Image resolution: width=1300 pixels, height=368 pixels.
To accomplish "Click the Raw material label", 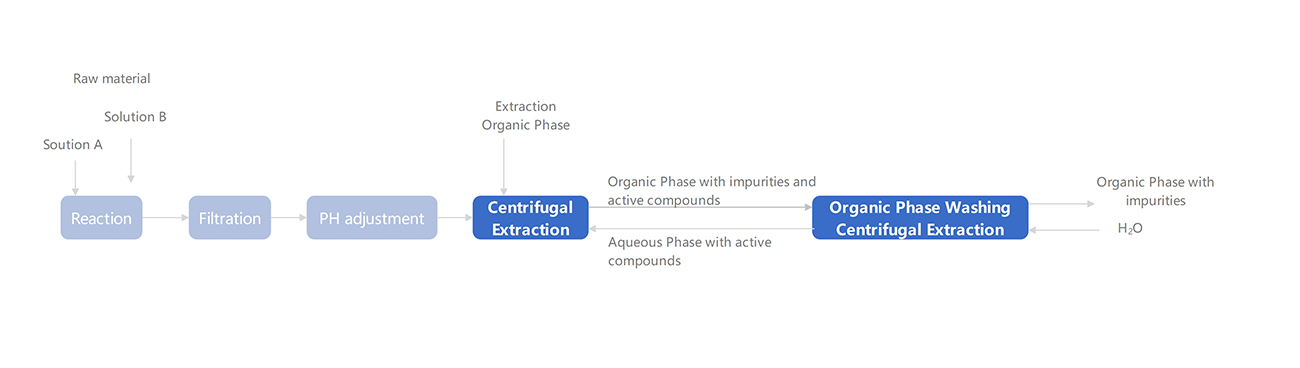I will pos(112,79).
